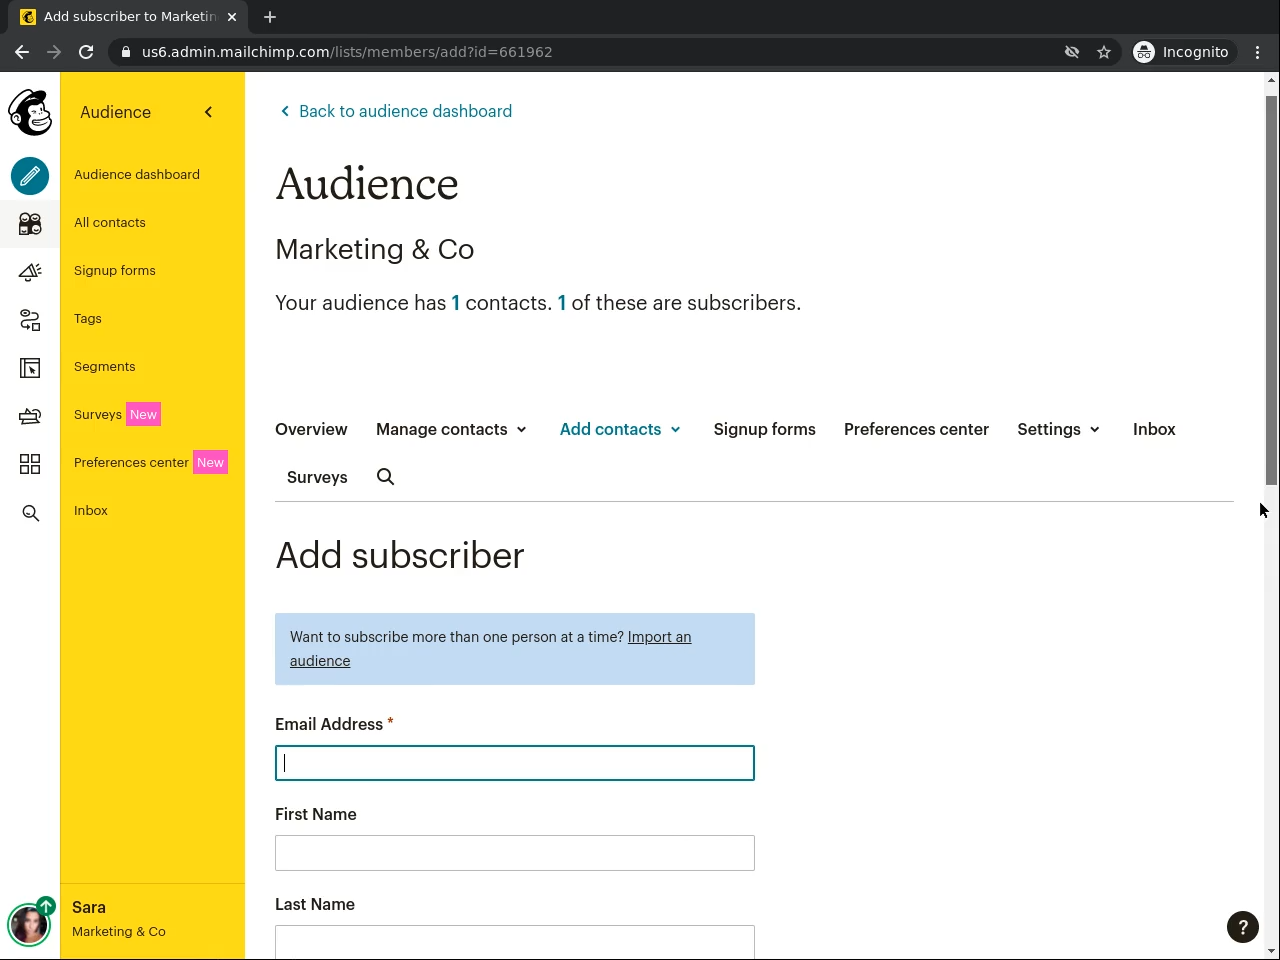Open the Automations icon in the sidebar

[30, 320]
